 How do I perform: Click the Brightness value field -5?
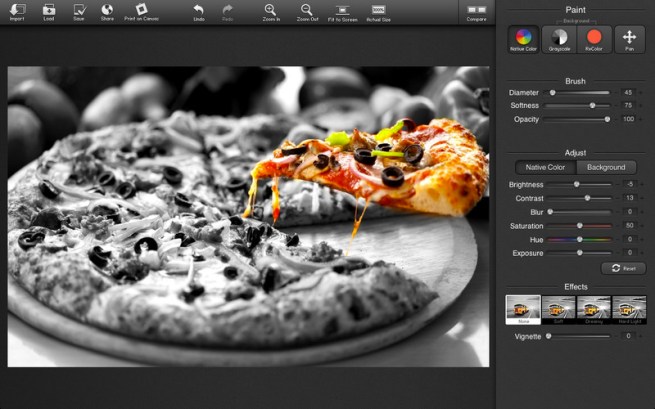[x=630, y=184]
